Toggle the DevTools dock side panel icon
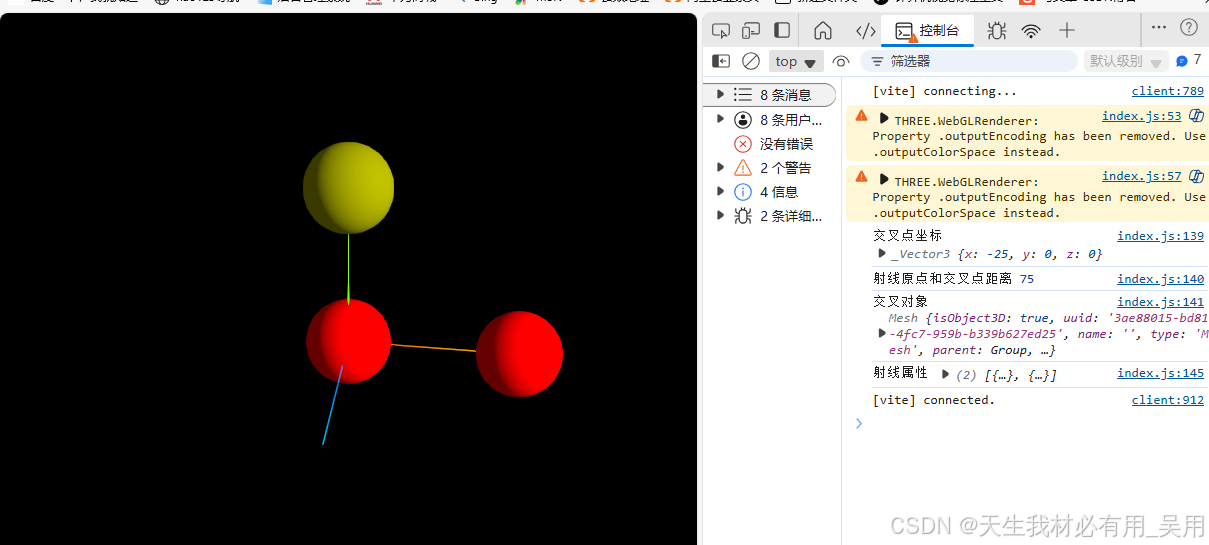1209x545 pixels. [x=782, y=30]
